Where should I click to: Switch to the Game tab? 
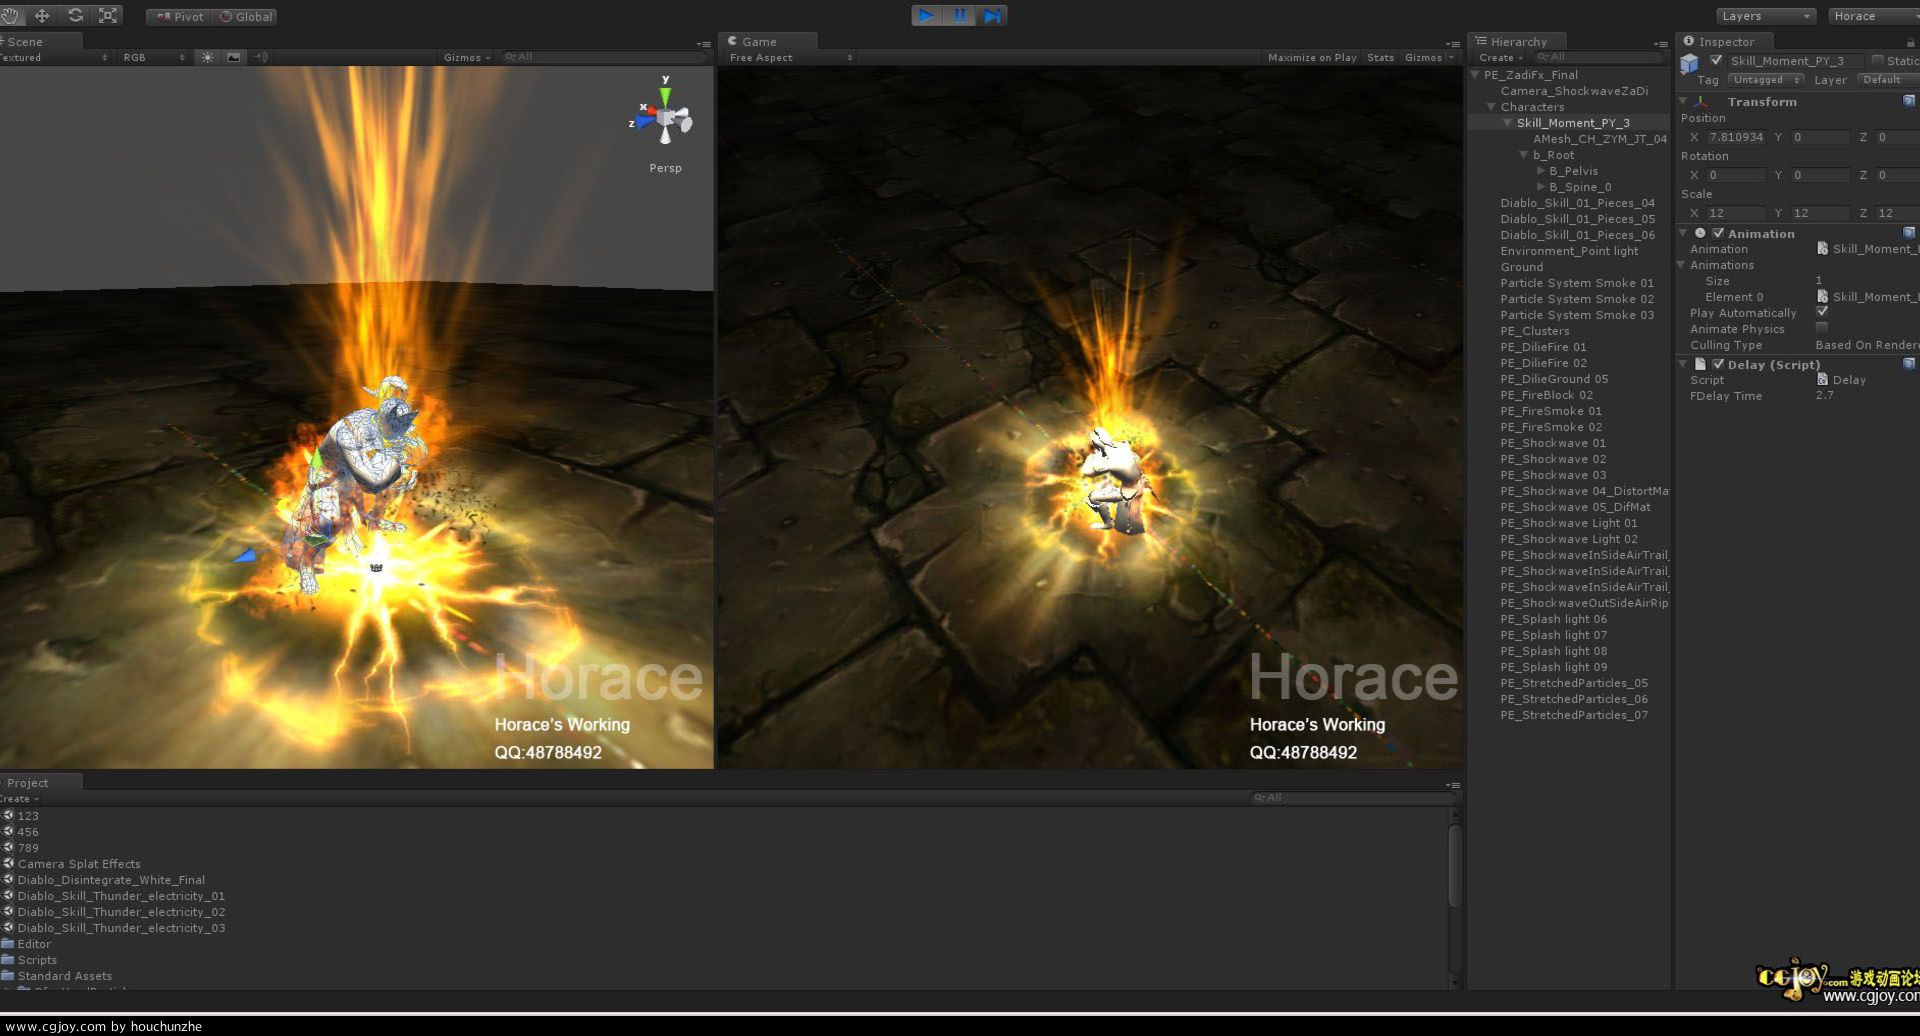point(768,42)
